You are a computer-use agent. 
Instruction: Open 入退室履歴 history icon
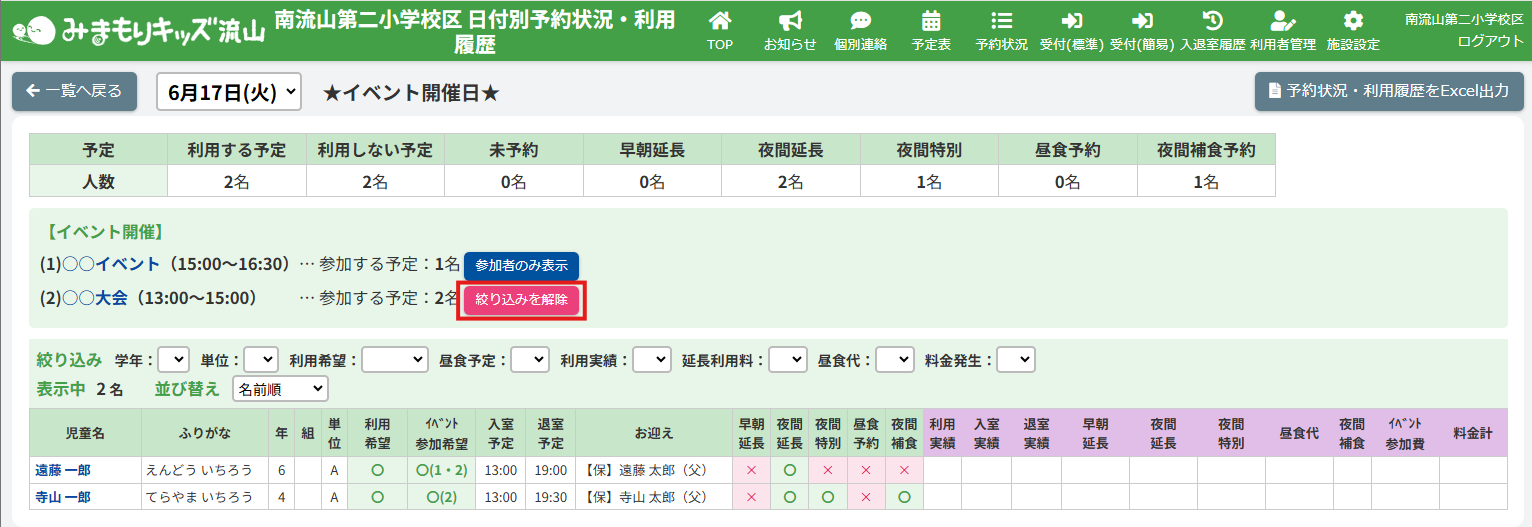(1212, 21)
